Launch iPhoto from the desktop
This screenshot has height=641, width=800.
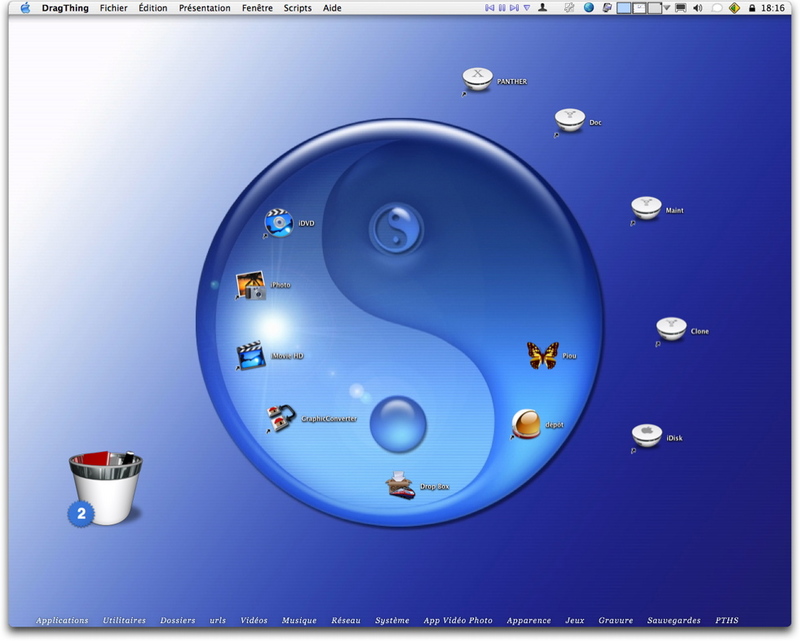pos(251,285)
